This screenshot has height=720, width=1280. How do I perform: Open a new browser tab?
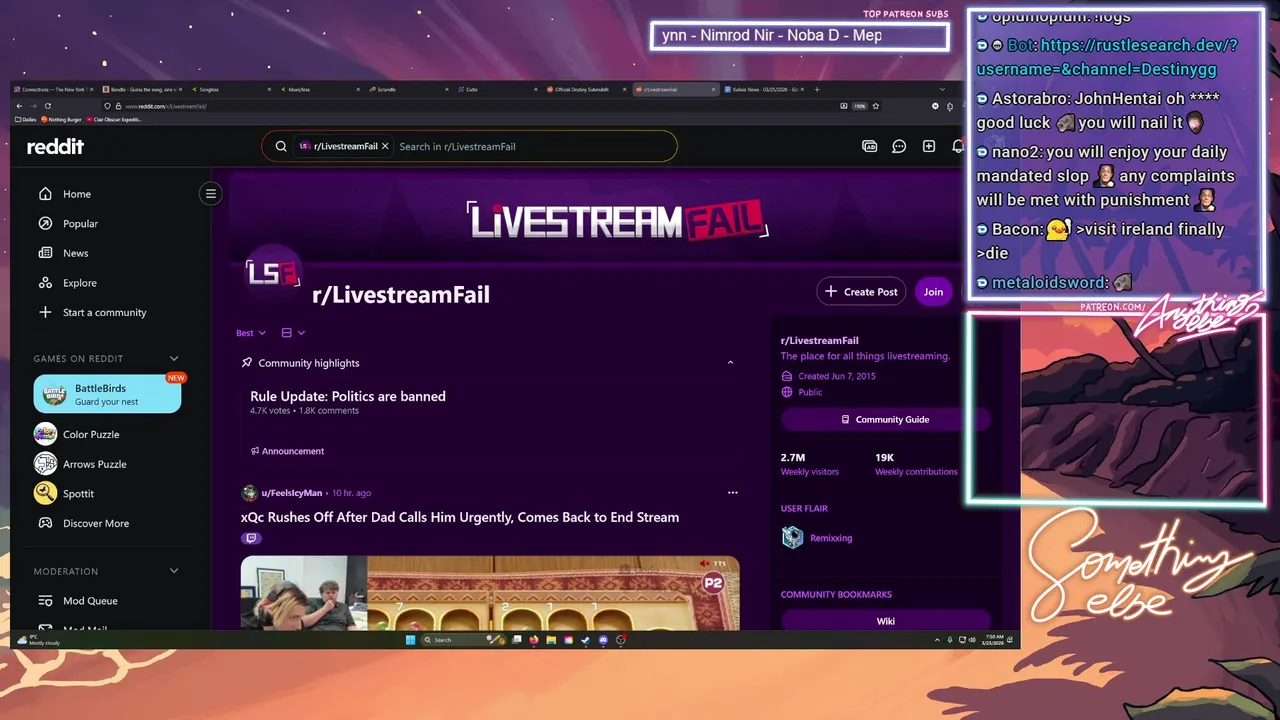[x=817, y=89]
